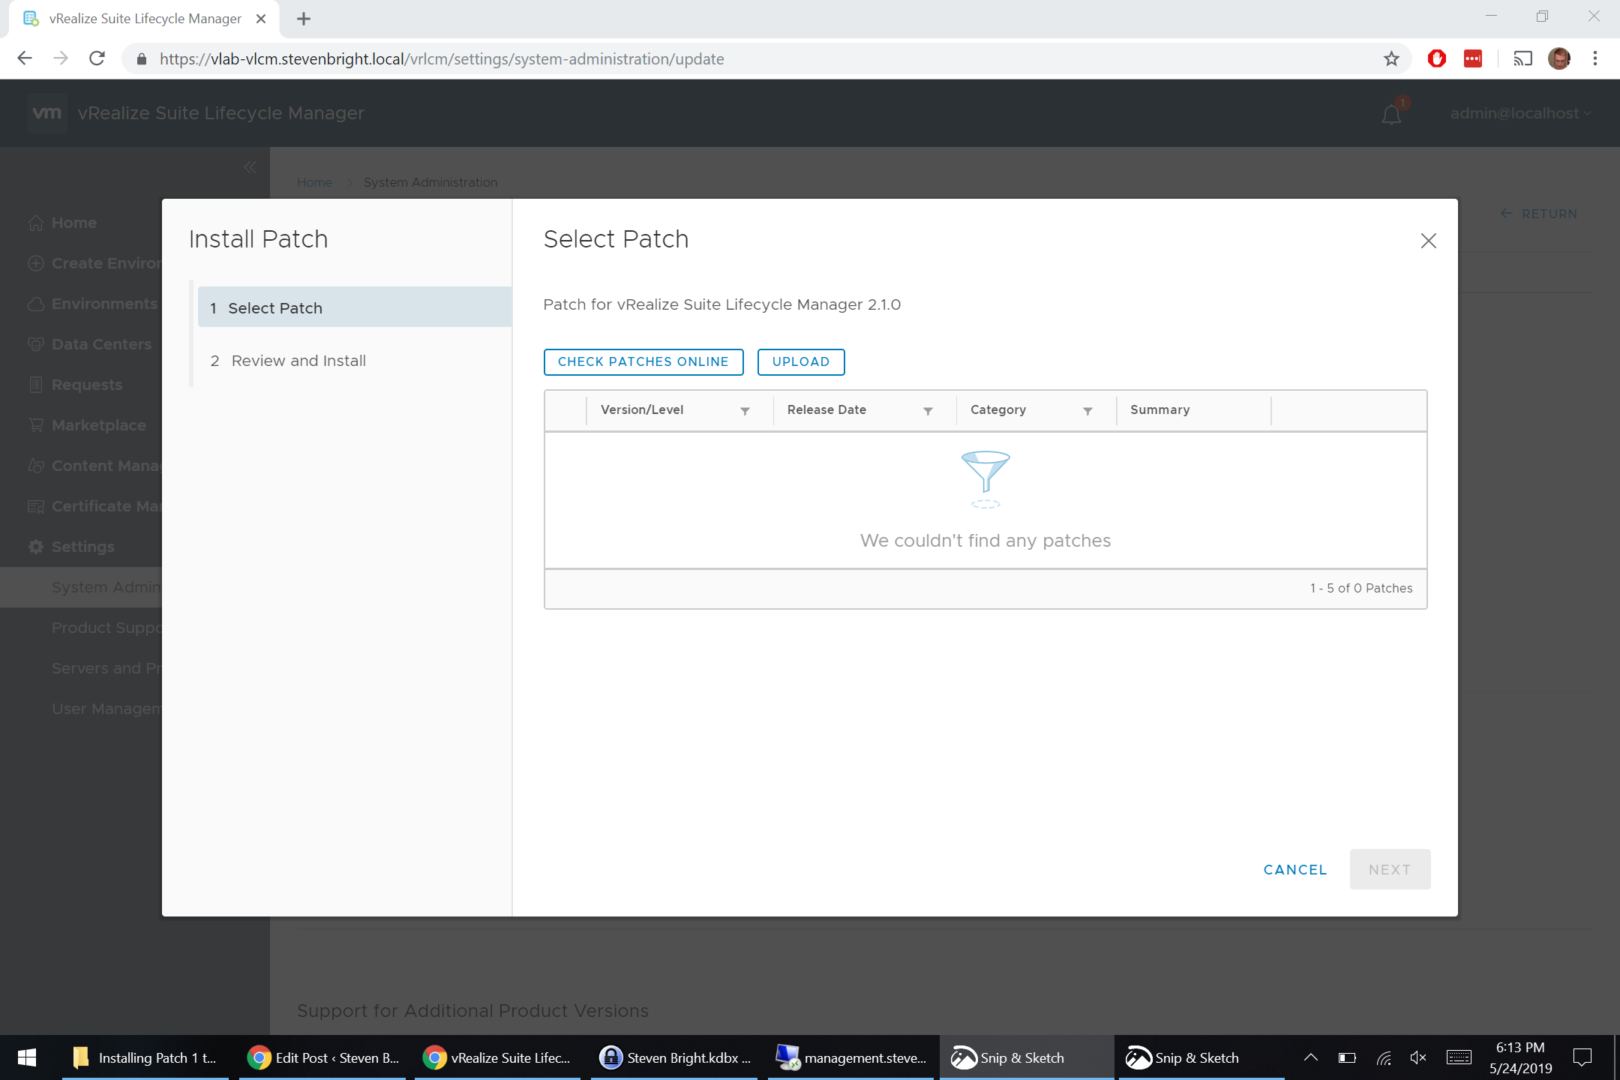
Task: Reload the browser page
Action: tap(97, 59)
